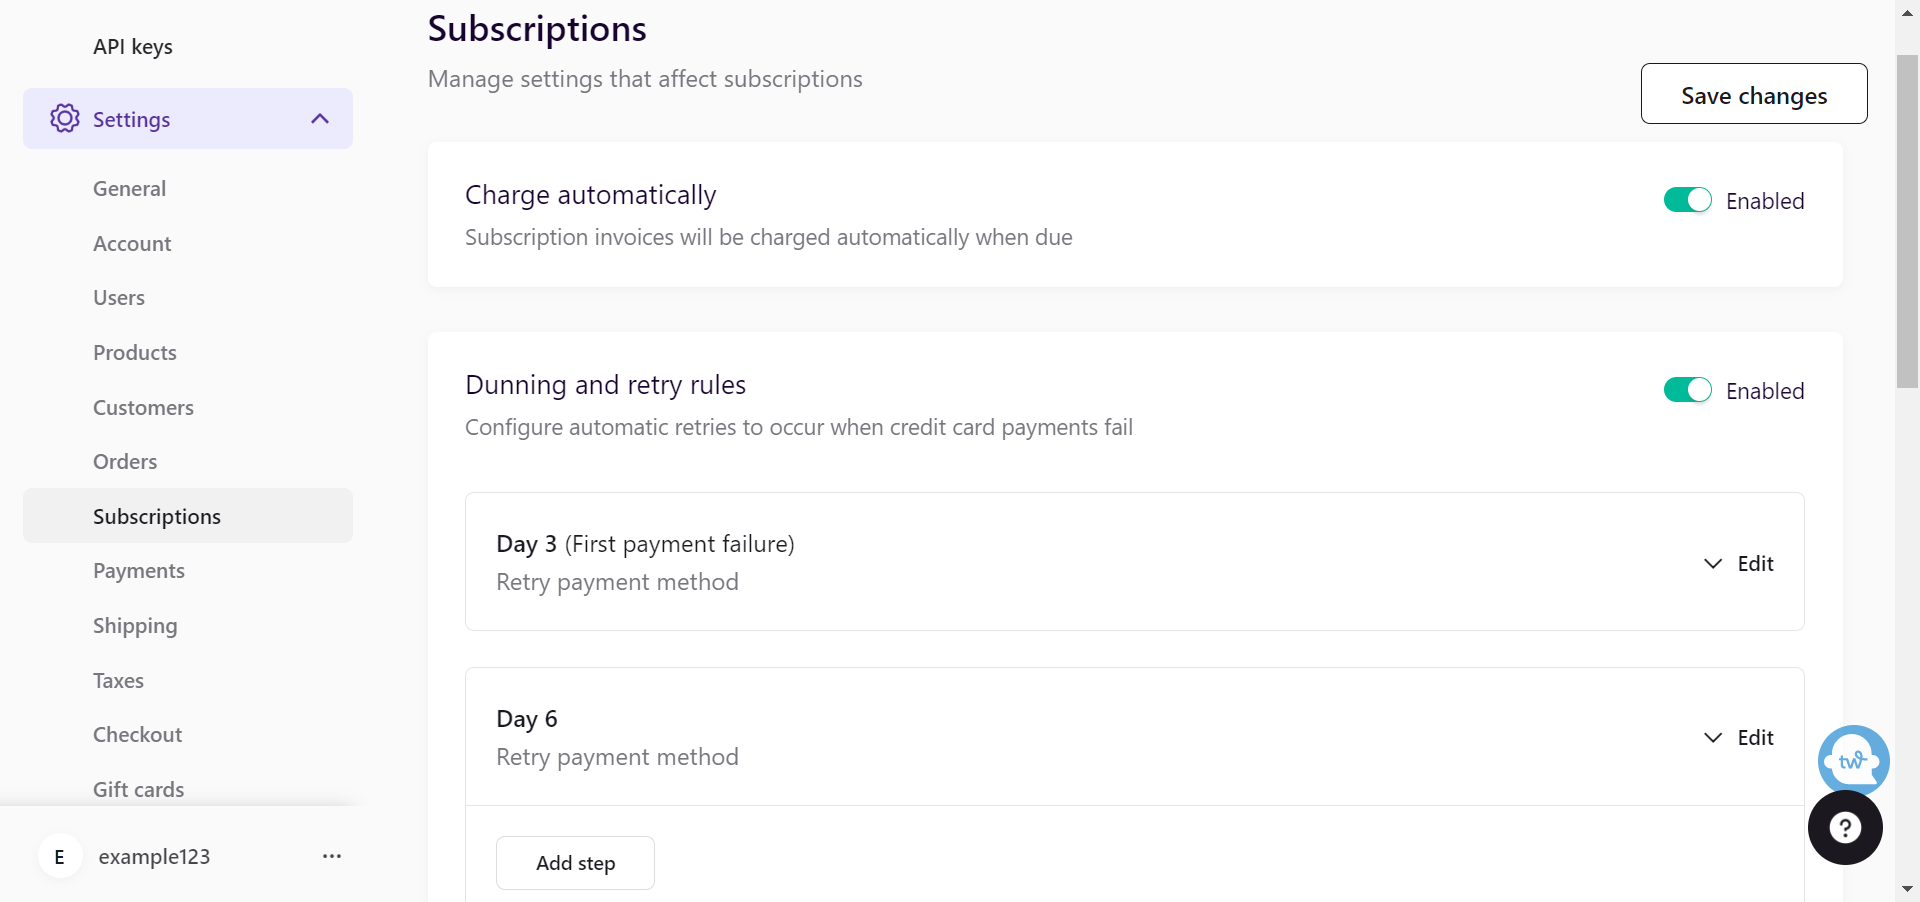
Task: Expand Day 3 retry step to edit
Action: (1739, 563)
